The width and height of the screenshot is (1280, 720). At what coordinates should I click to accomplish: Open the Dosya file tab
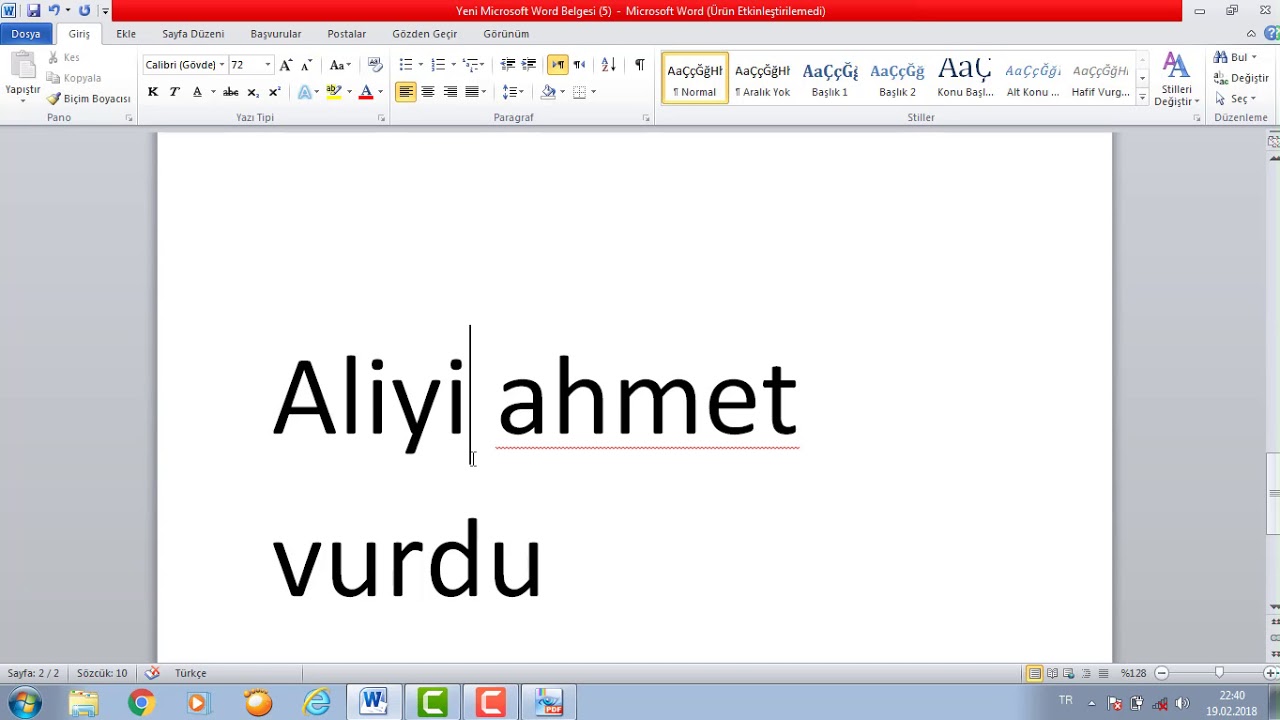pos(26,34)
